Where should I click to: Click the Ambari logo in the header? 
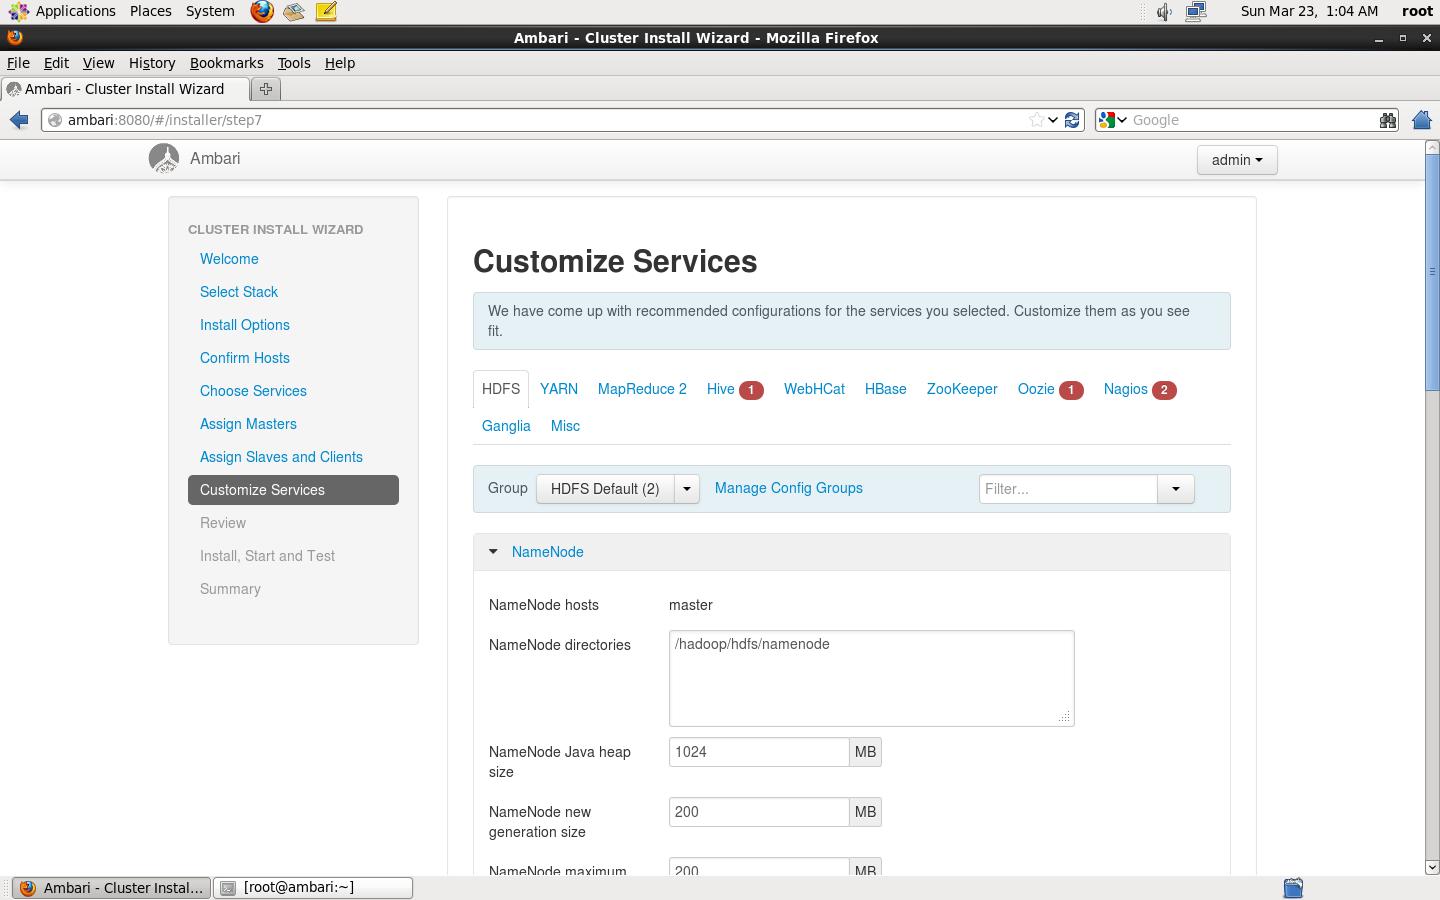point(164,157)
